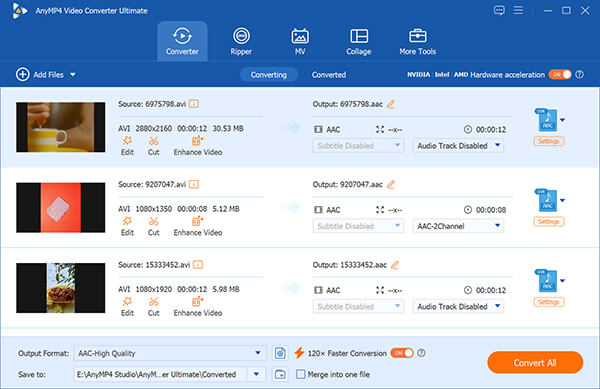Rename output 6975798.aac with pencil icon
Screen dimensions: 600x389
(391, 104)
